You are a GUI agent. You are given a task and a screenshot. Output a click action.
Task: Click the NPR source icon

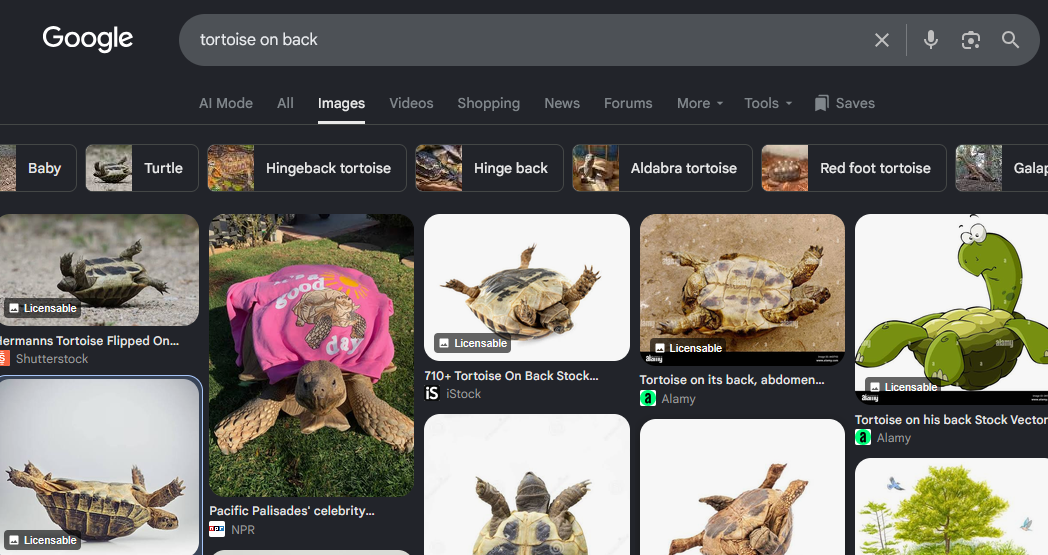tap(217, 530)
